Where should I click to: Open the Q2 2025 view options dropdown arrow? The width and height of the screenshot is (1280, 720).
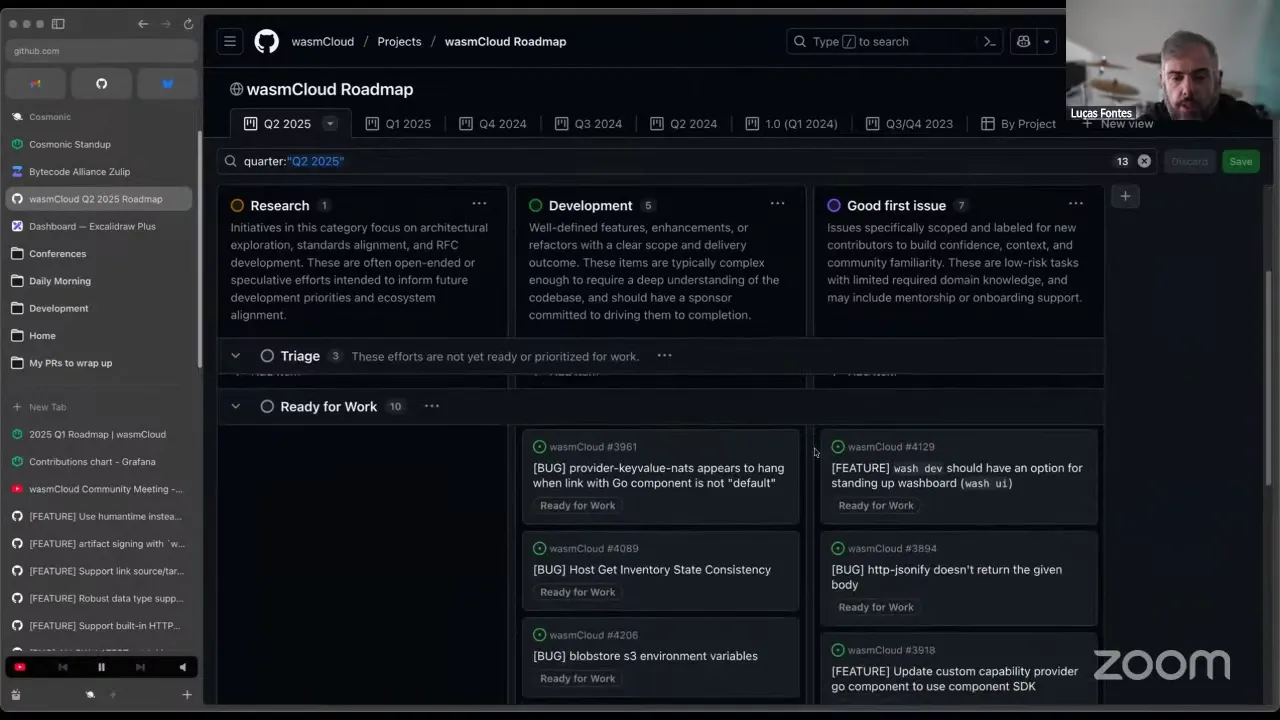point(330,124)
